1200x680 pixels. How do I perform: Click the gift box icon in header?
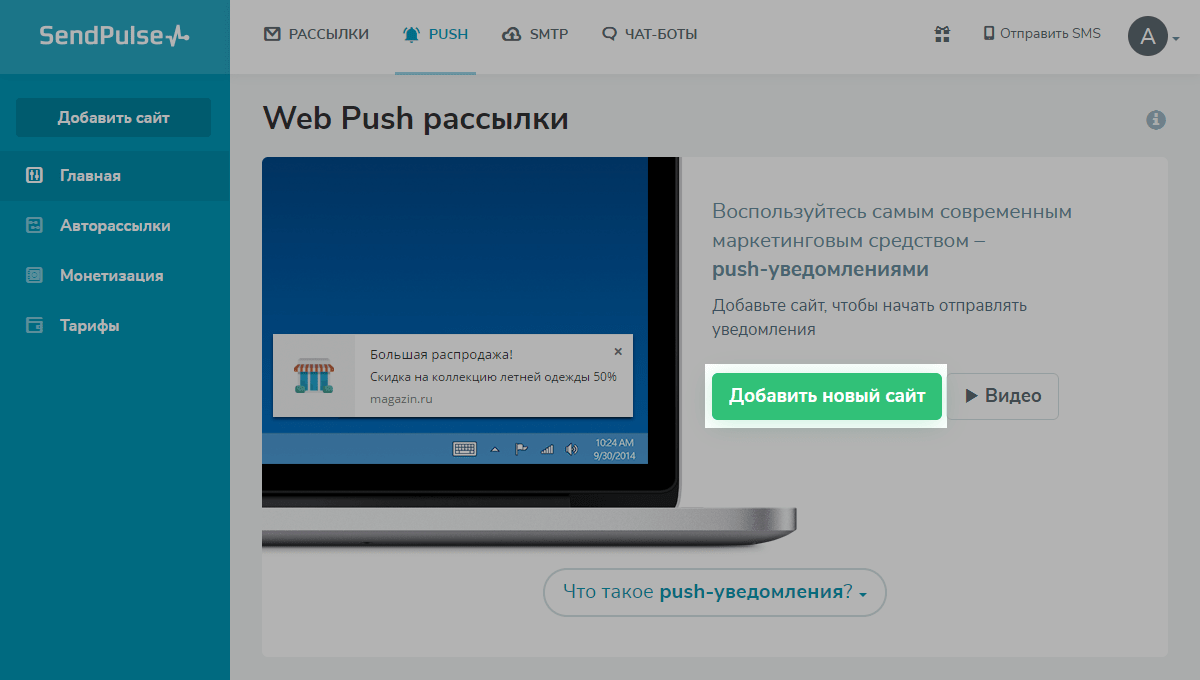click(942, 34)
